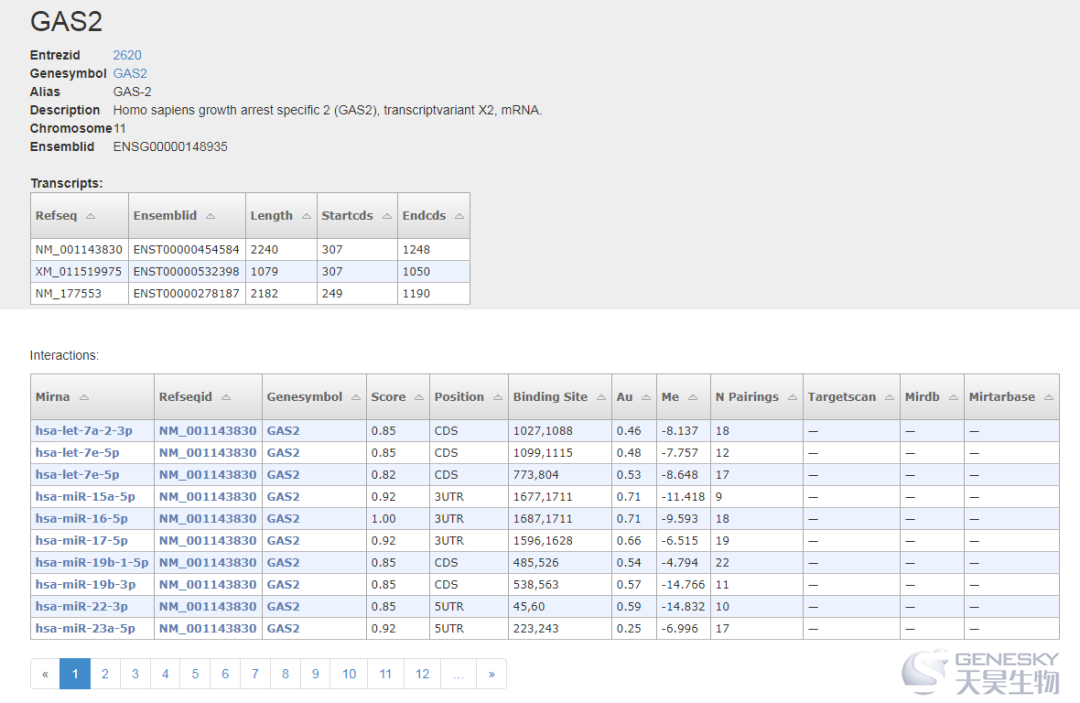Click the Genesymbol column sort arrow

coord(356,397)
